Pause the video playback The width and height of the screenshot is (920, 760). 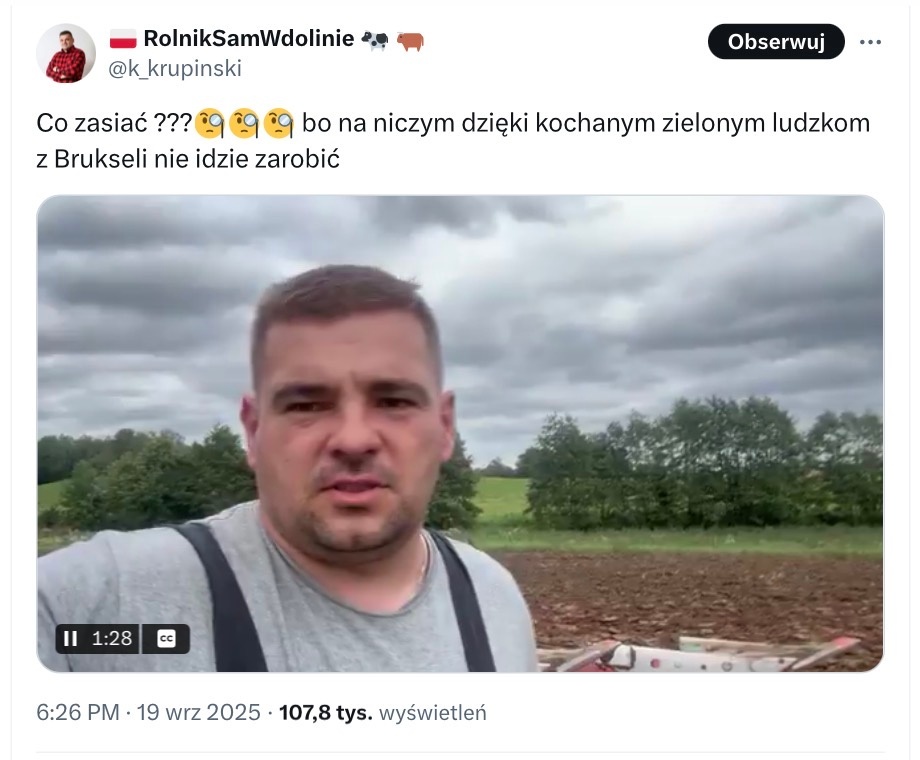click(70, 639)
